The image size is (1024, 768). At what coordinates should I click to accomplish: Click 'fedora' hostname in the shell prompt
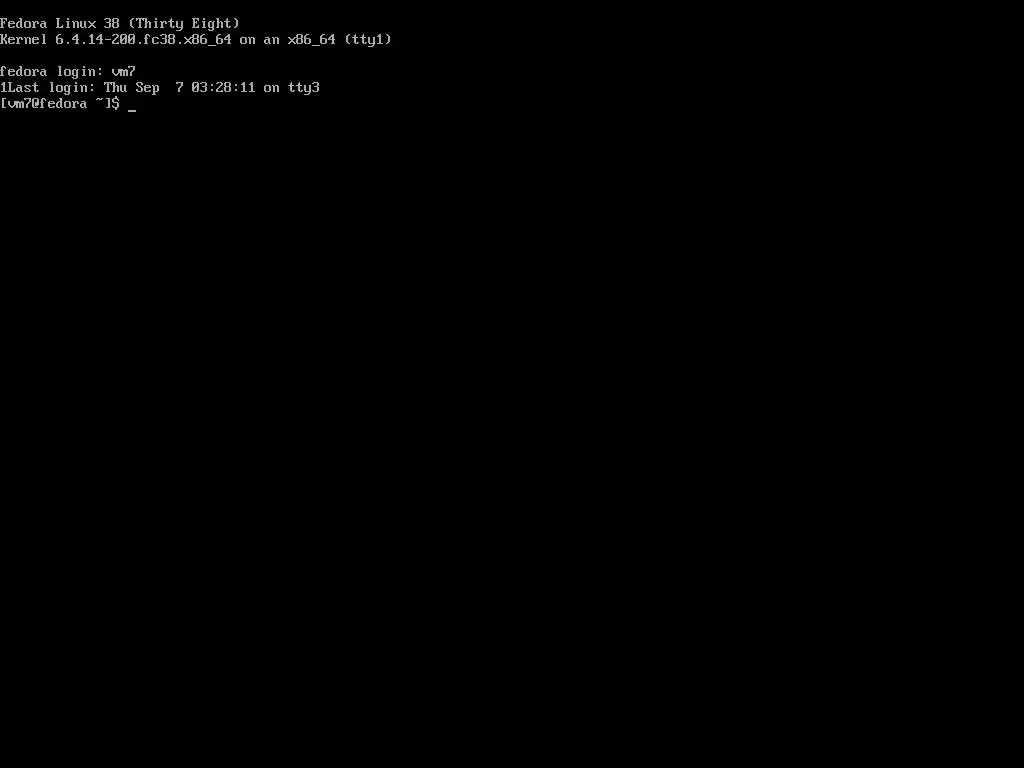pyautogui.click(x=63, y=103)
